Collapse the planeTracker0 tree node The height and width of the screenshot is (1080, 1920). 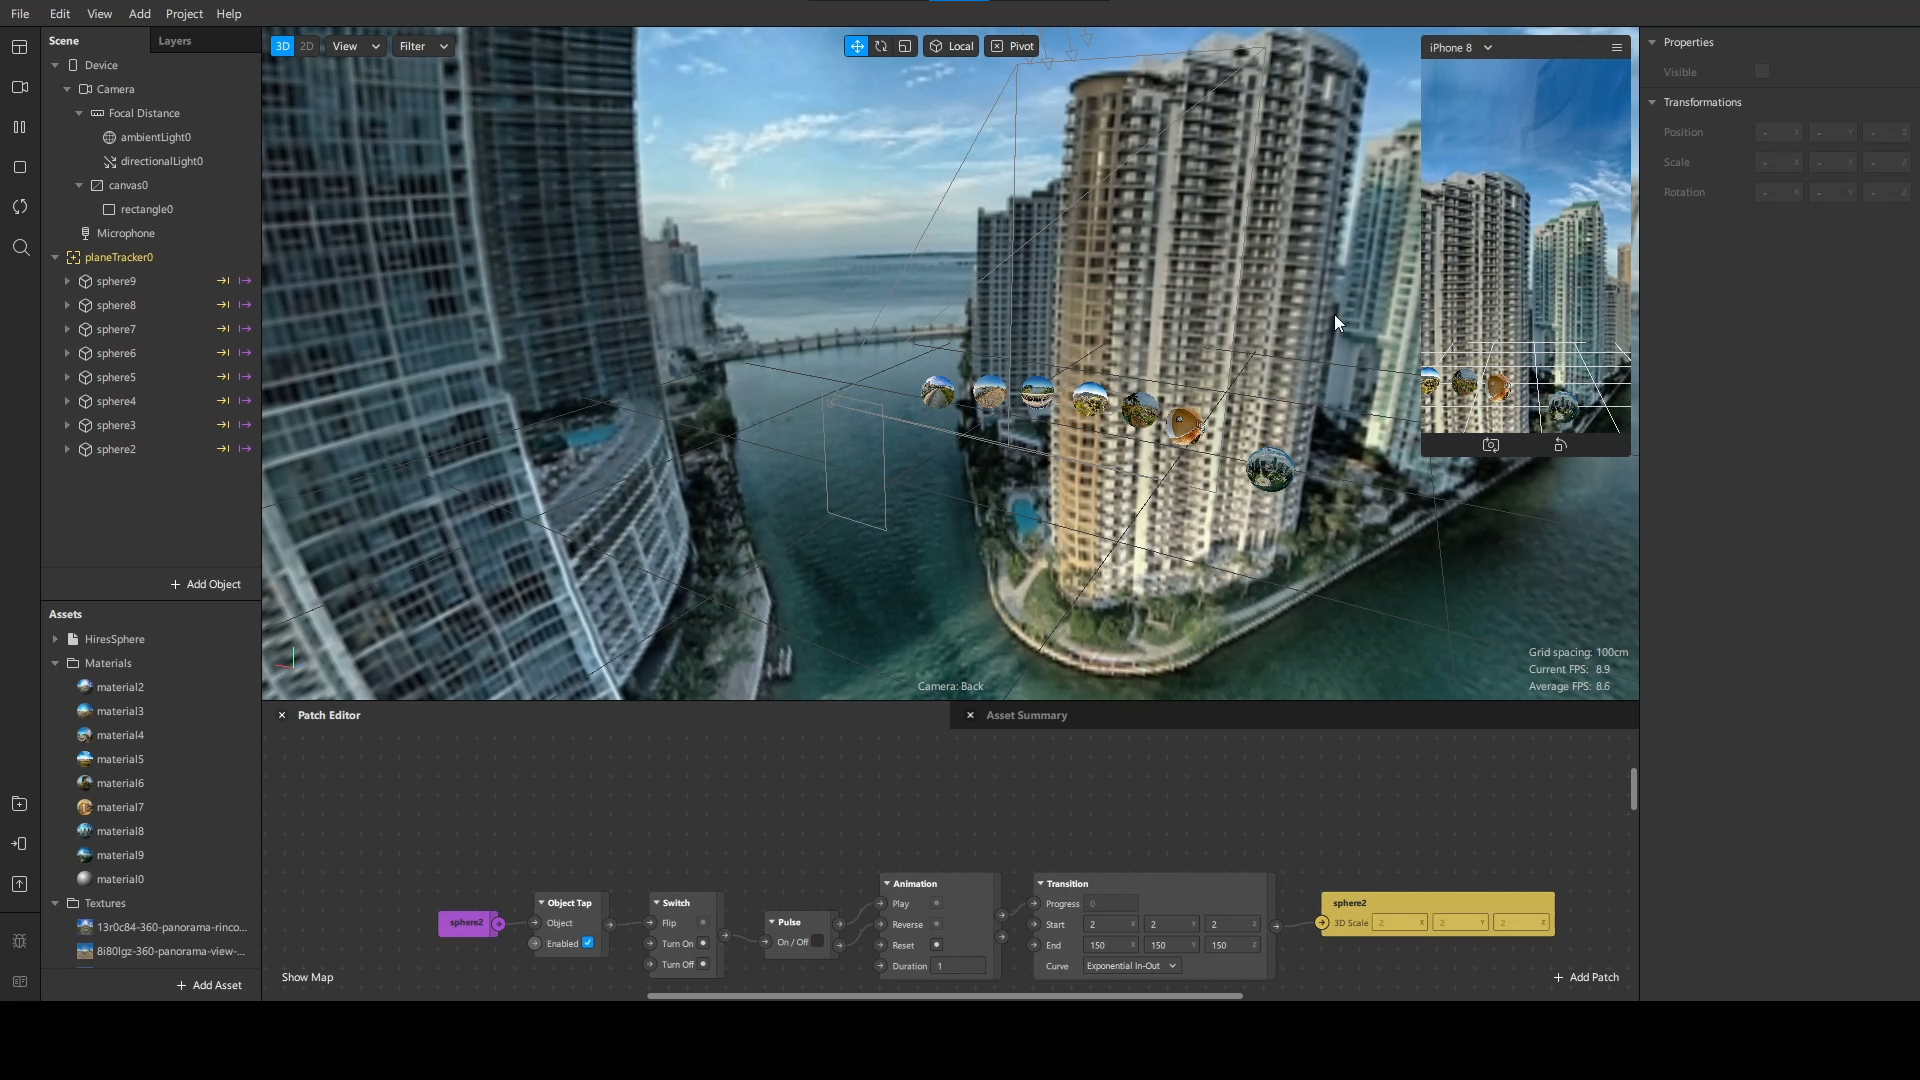click(55, 257)
